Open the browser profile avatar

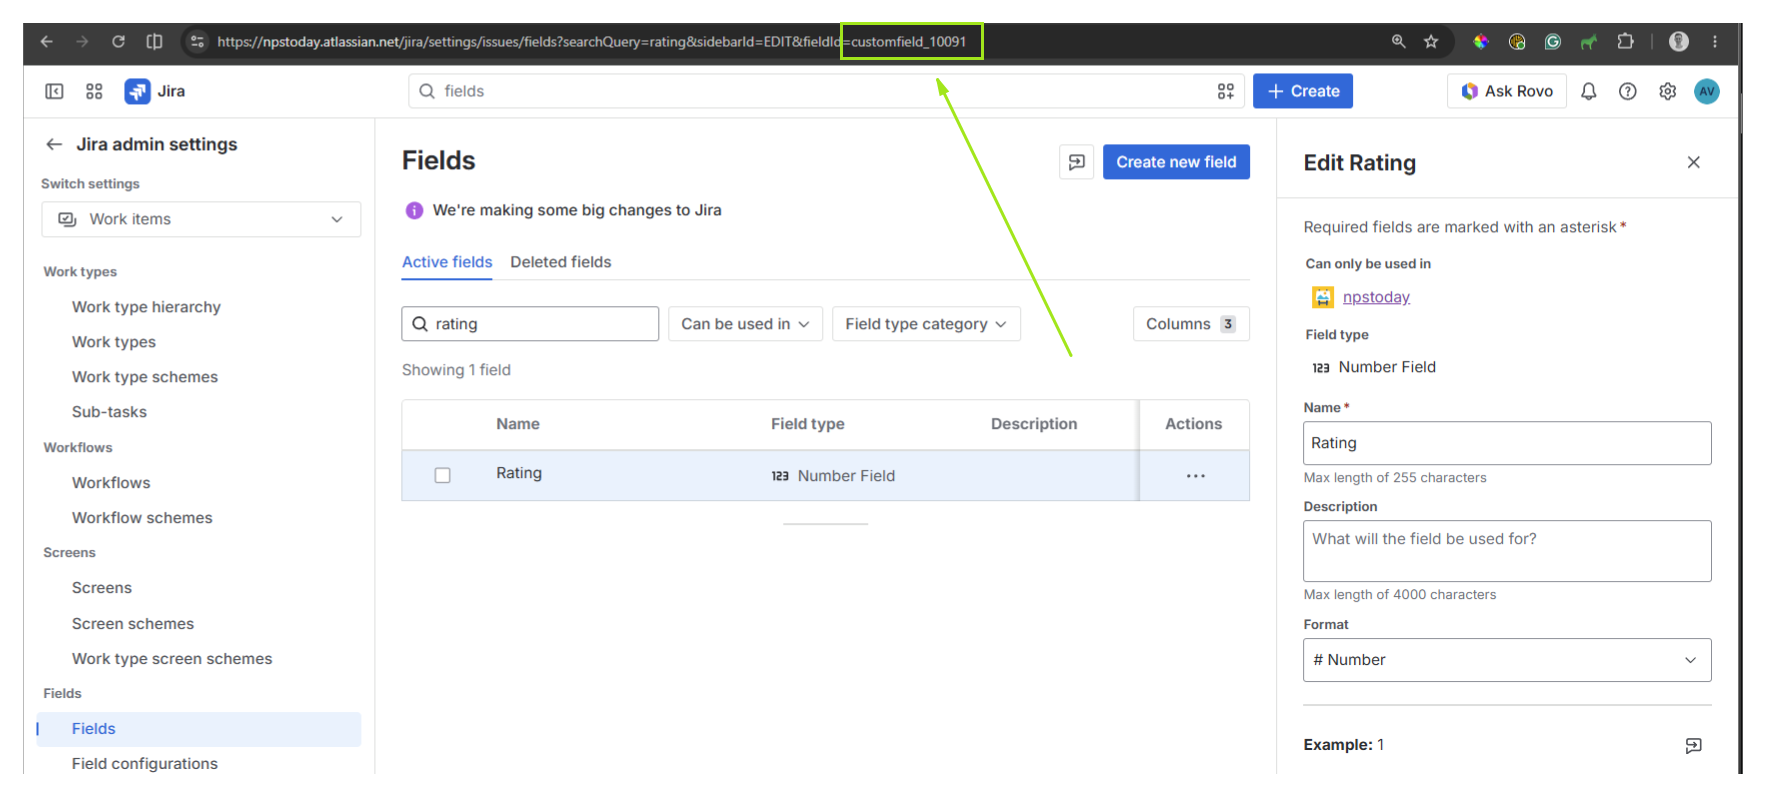click(x=1679, y=41)
